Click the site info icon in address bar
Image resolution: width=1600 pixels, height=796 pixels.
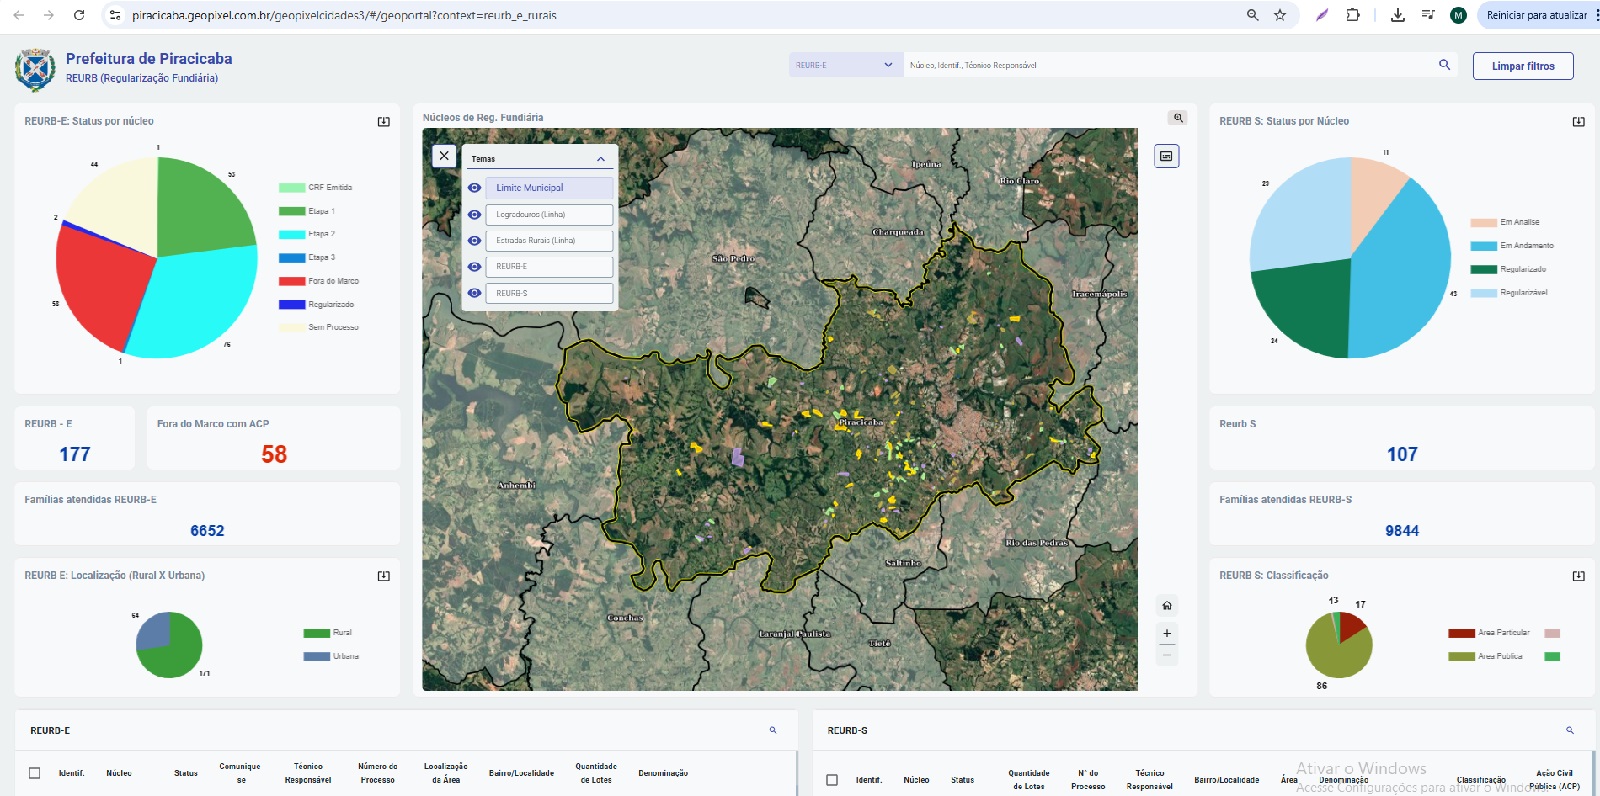(x=114, y=15)
